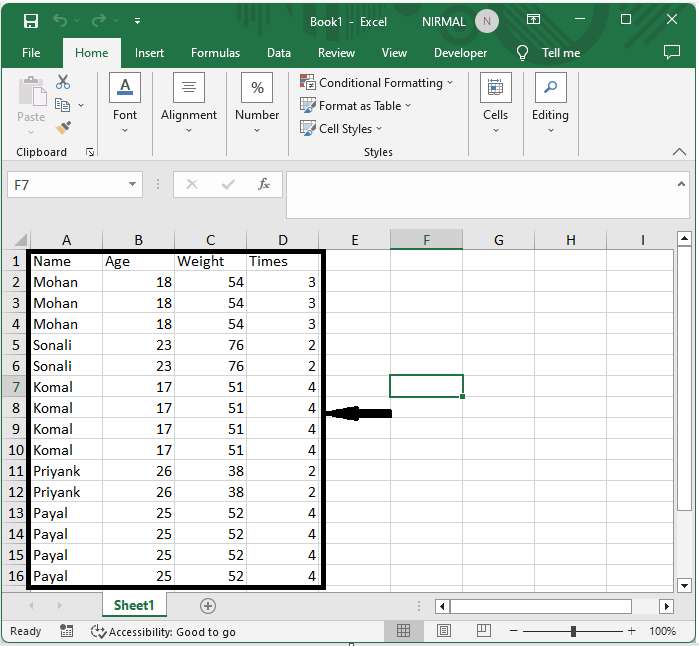Open Accessibility: Good to go checker
The width and height of the screenshot is (699, 646).
click(163, 632)
